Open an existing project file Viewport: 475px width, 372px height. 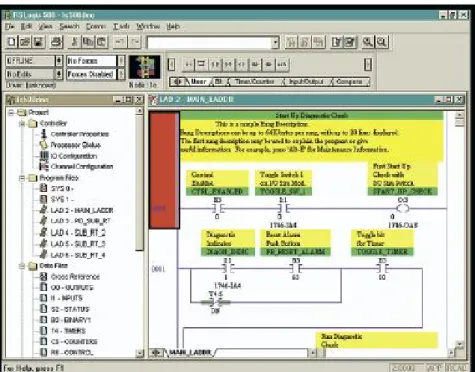pos(25,42)
